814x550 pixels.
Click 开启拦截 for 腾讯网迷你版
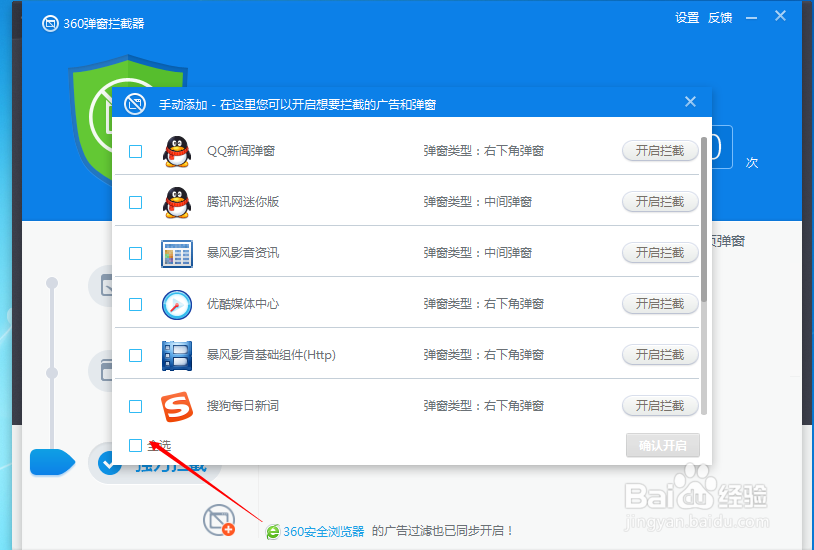click(660, 202)
